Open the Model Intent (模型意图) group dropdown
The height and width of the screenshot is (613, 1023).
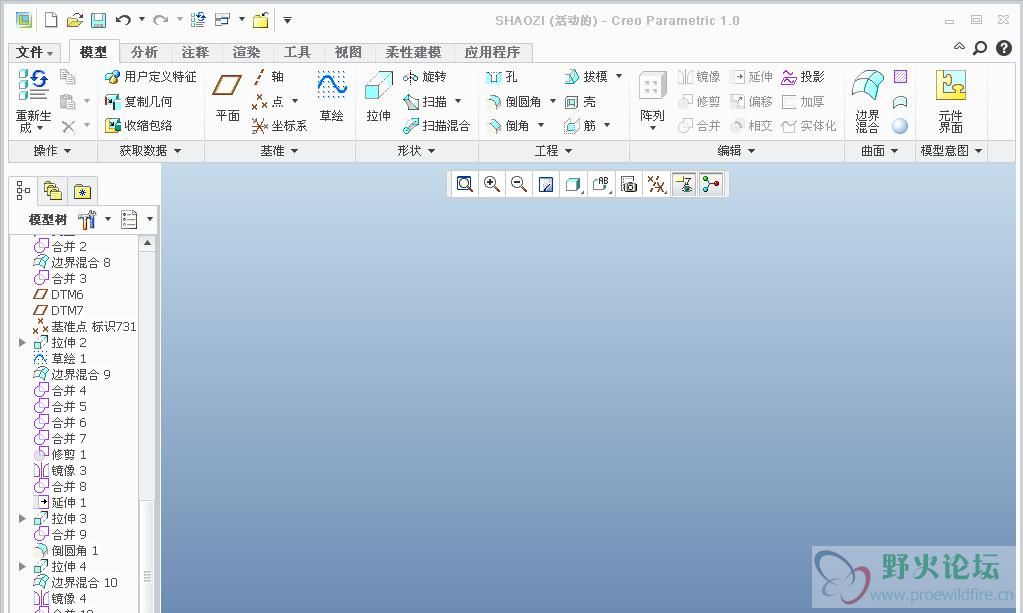pos(951,151)
